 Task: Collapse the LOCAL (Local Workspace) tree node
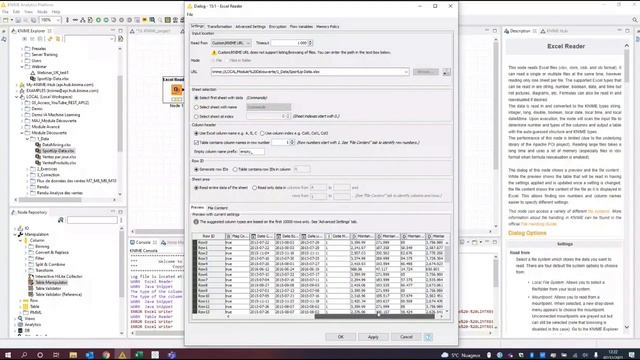pyautogui.click(x=17, y=97)
